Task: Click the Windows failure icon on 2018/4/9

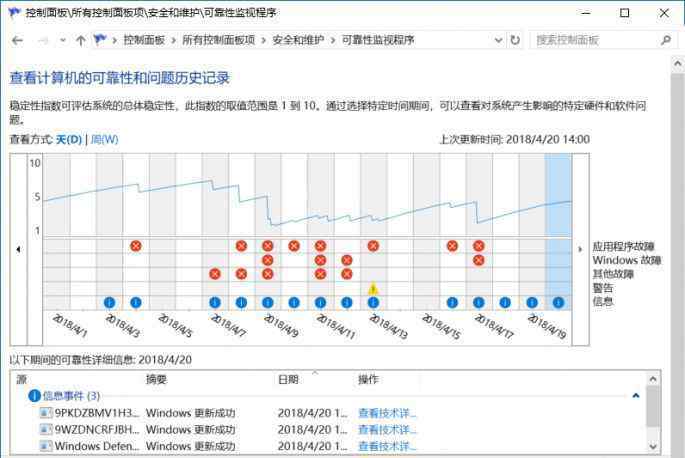Action: click(x=268, y=260)
